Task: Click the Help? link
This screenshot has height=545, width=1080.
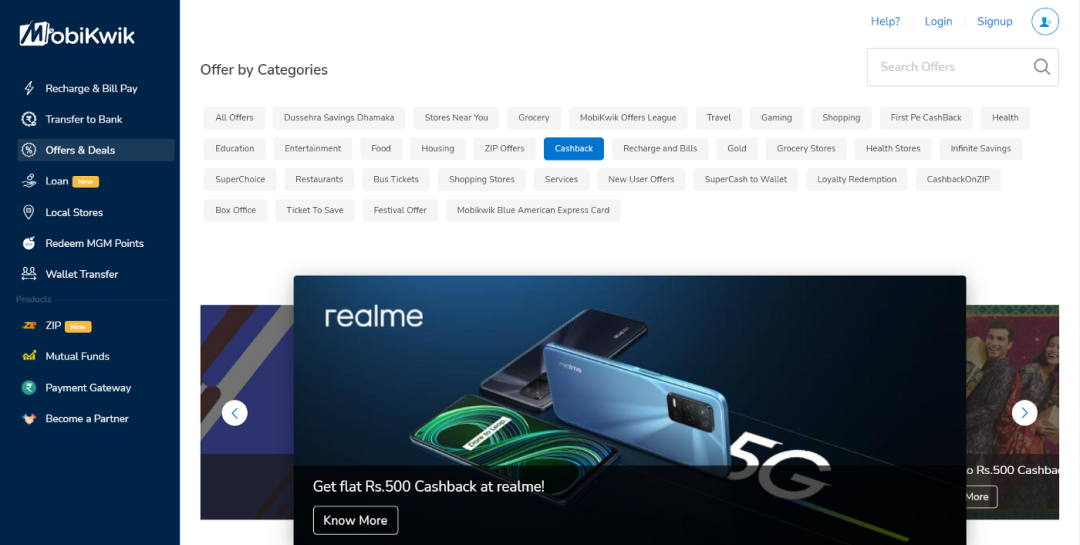Action: 885,21
